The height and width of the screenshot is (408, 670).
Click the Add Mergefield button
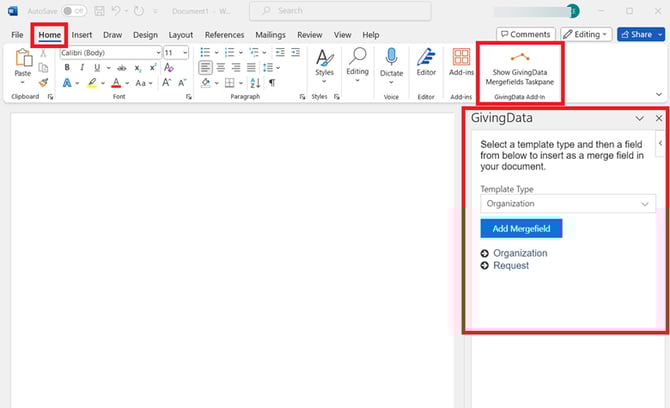coord(521,229)
